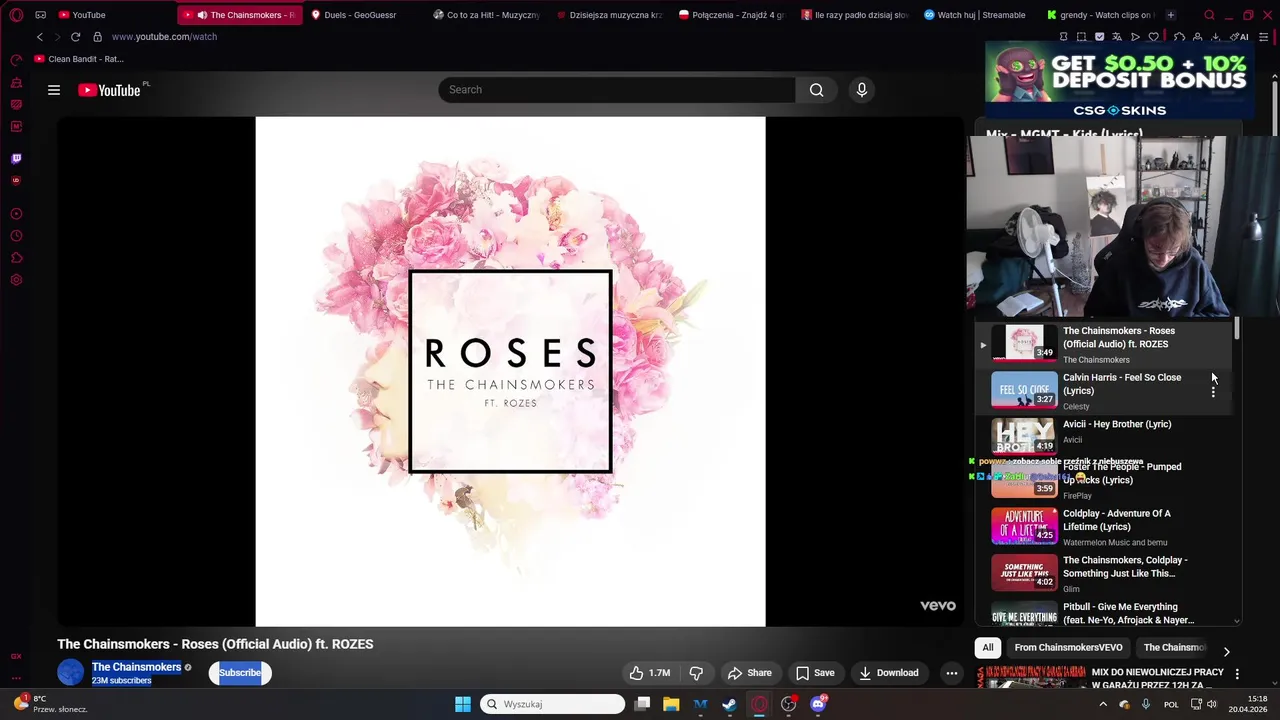Switch to the Co to za Hit! tab
Screen dimensions: 1280x720
pyautogui.click(x=486, y=15)
